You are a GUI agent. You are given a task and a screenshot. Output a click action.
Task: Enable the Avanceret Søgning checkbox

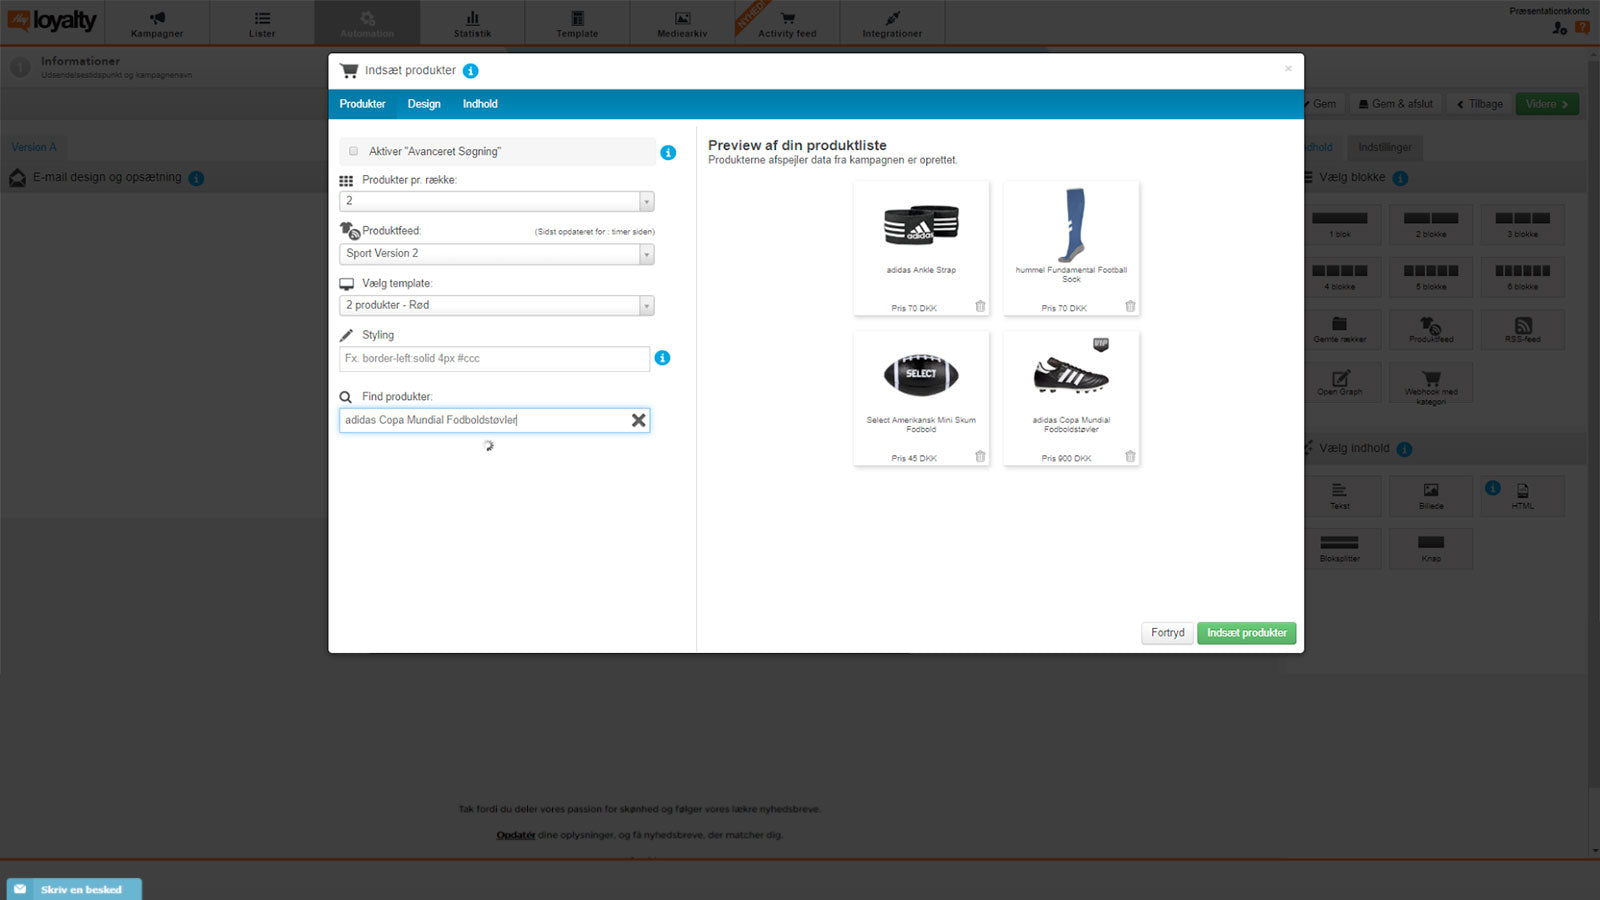click(353, 152)
